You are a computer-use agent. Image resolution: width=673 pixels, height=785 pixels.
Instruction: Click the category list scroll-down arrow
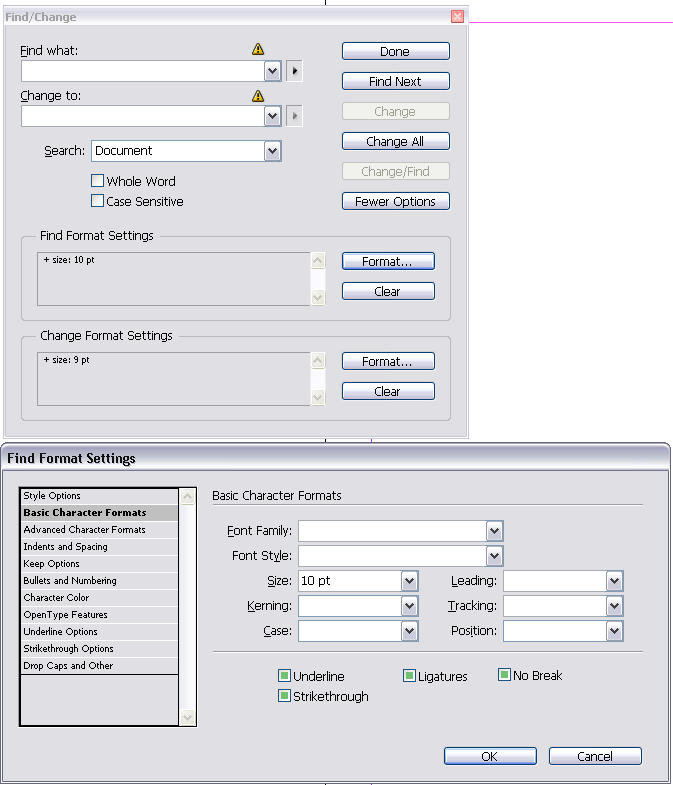[x=187, y=717]
